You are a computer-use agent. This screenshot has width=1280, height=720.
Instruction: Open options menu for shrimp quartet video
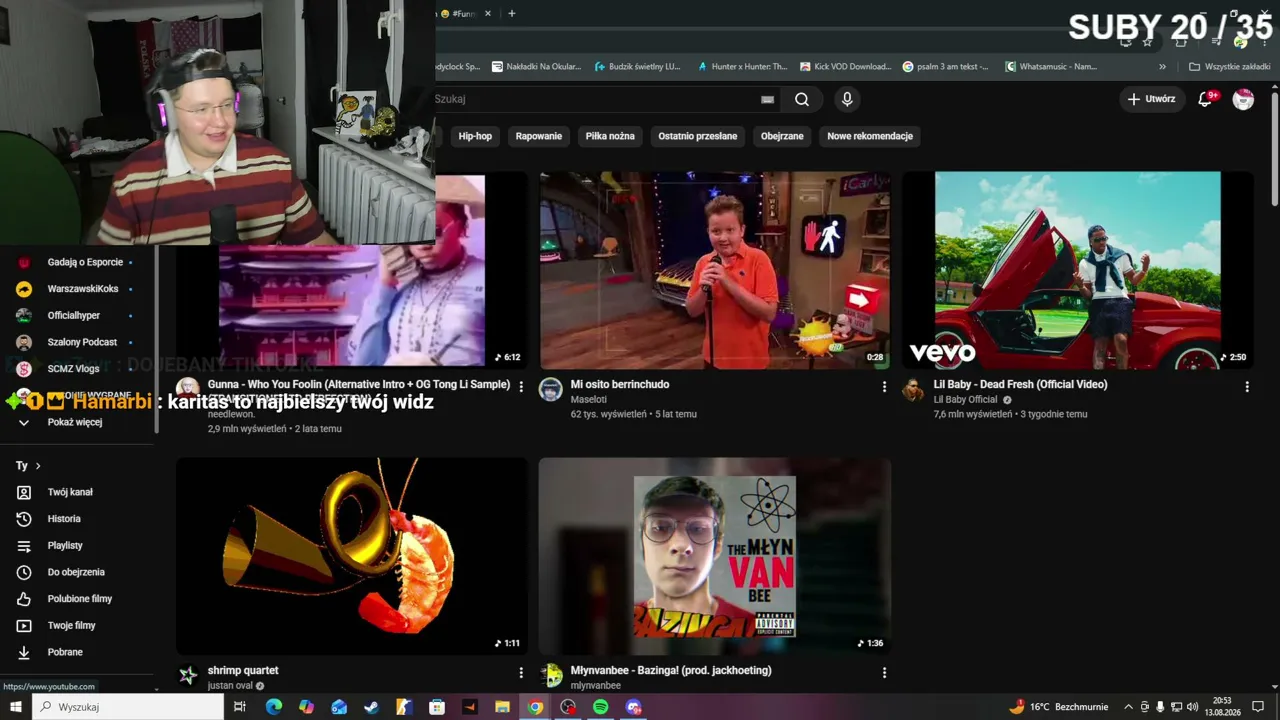click(521, 673)
